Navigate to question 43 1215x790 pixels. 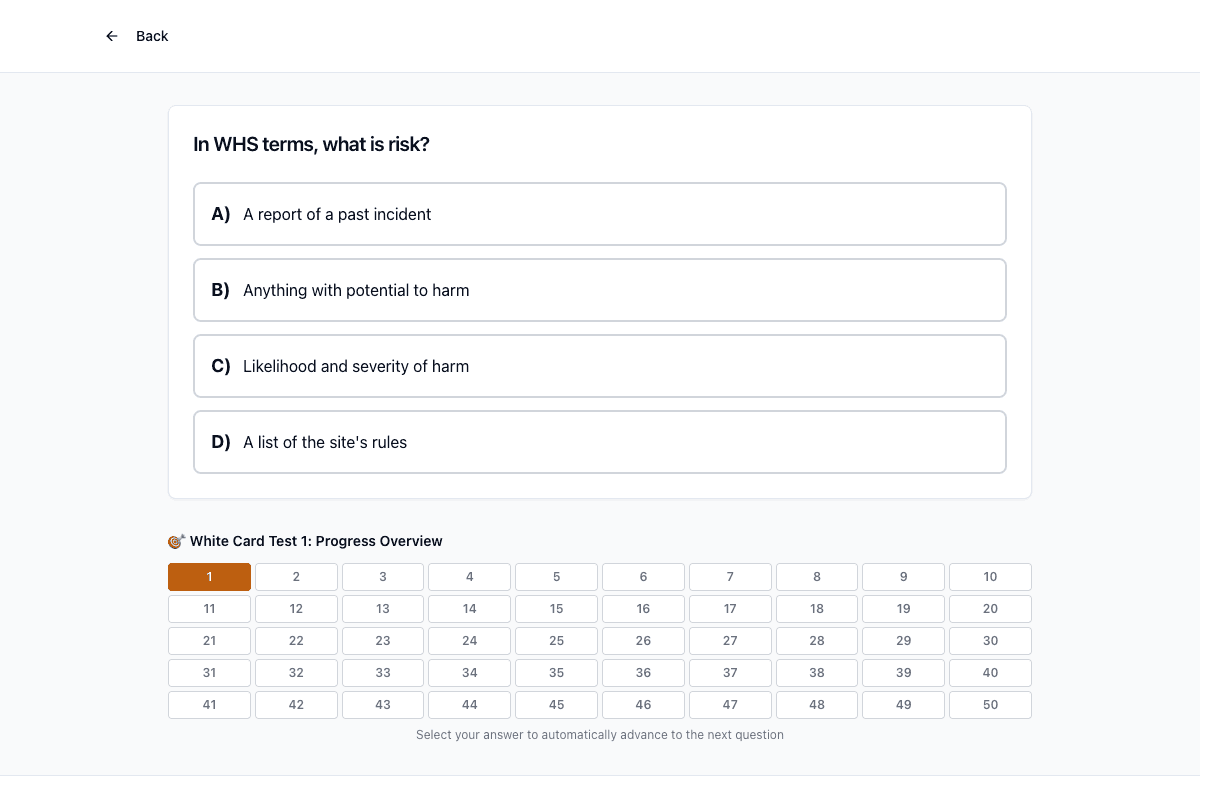click(383, 705)
